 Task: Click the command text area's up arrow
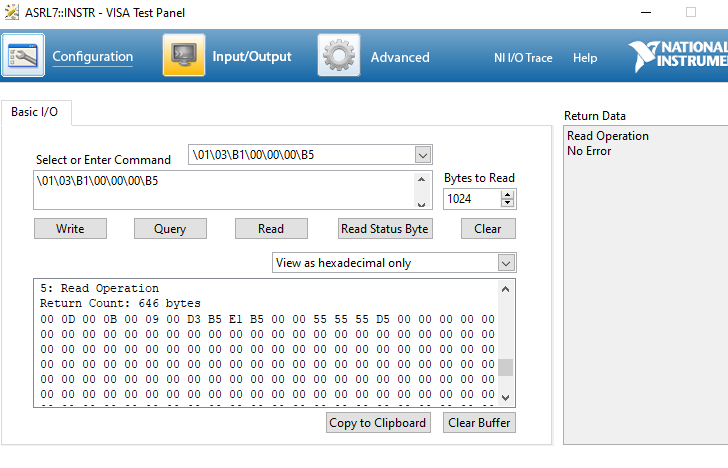[421, 179]
